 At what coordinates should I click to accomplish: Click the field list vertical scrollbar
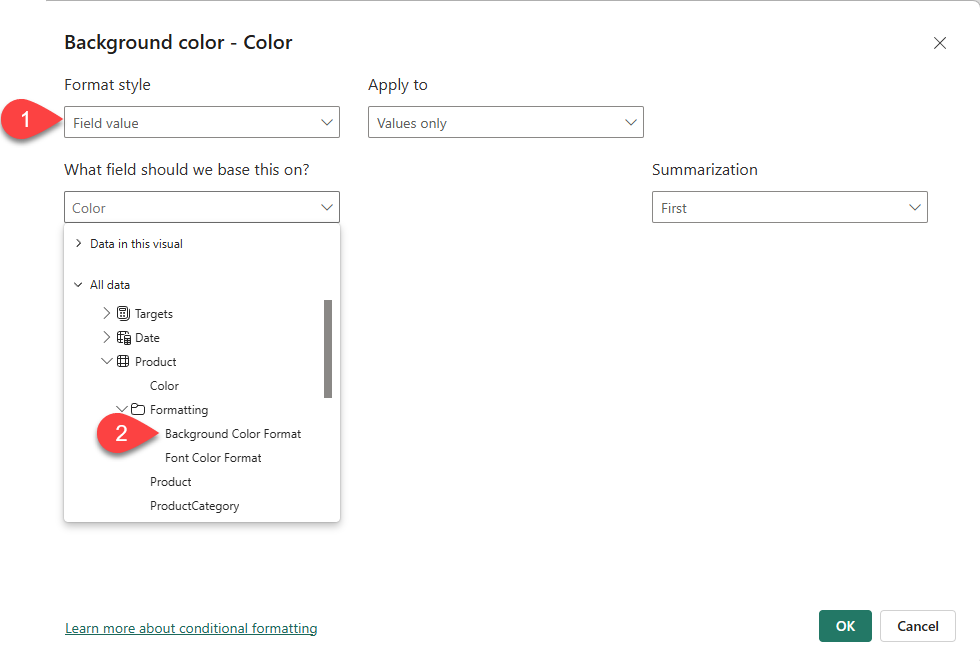coord(328,348)
